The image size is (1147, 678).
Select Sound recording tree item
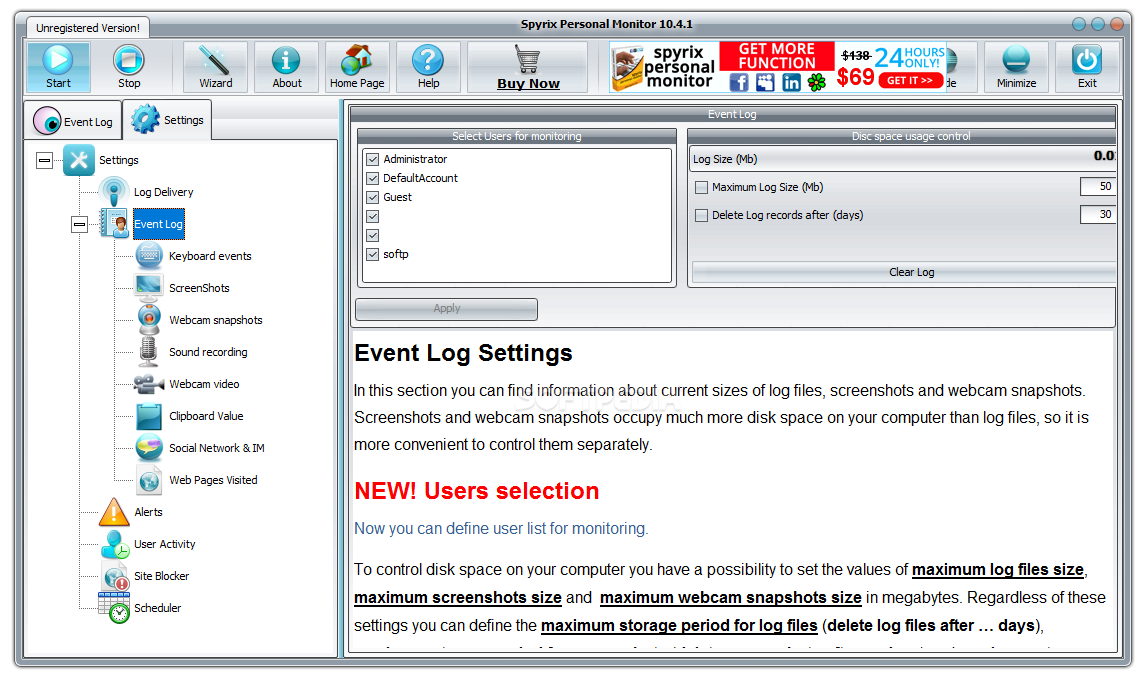point(208,353)
